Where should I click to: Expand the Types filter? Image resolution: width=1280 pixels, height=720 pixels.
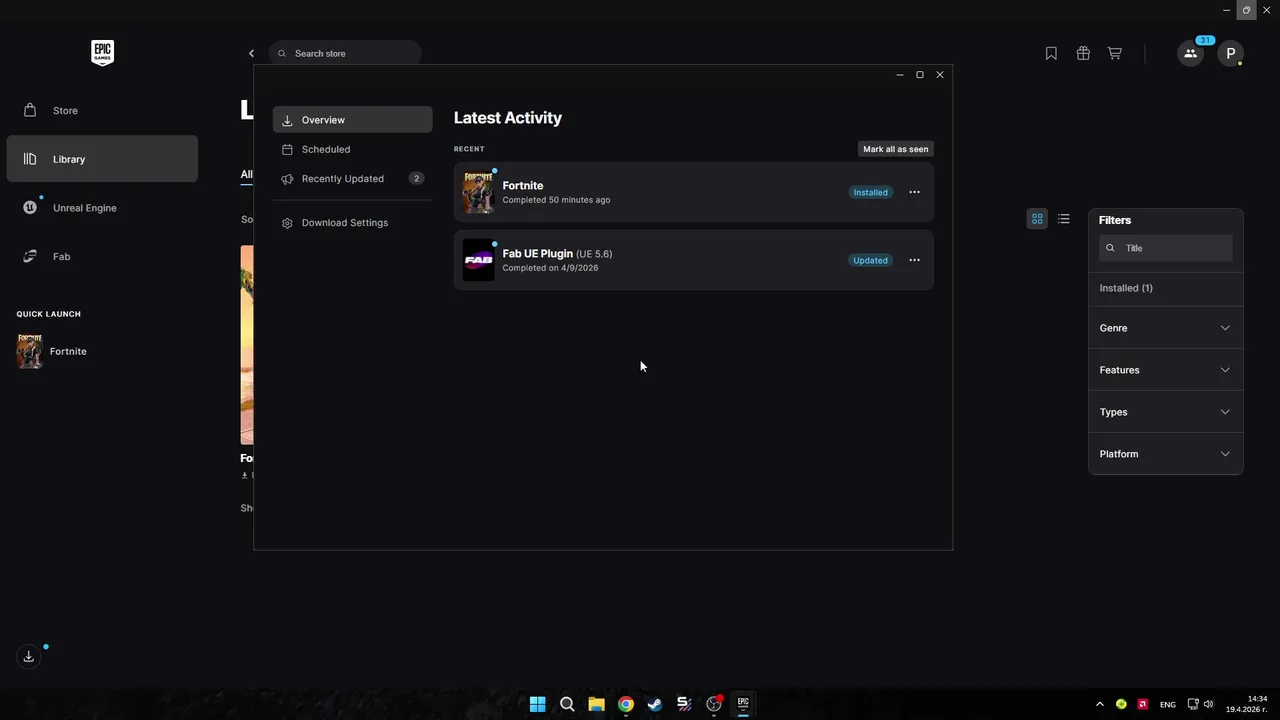click(1165, 412)
